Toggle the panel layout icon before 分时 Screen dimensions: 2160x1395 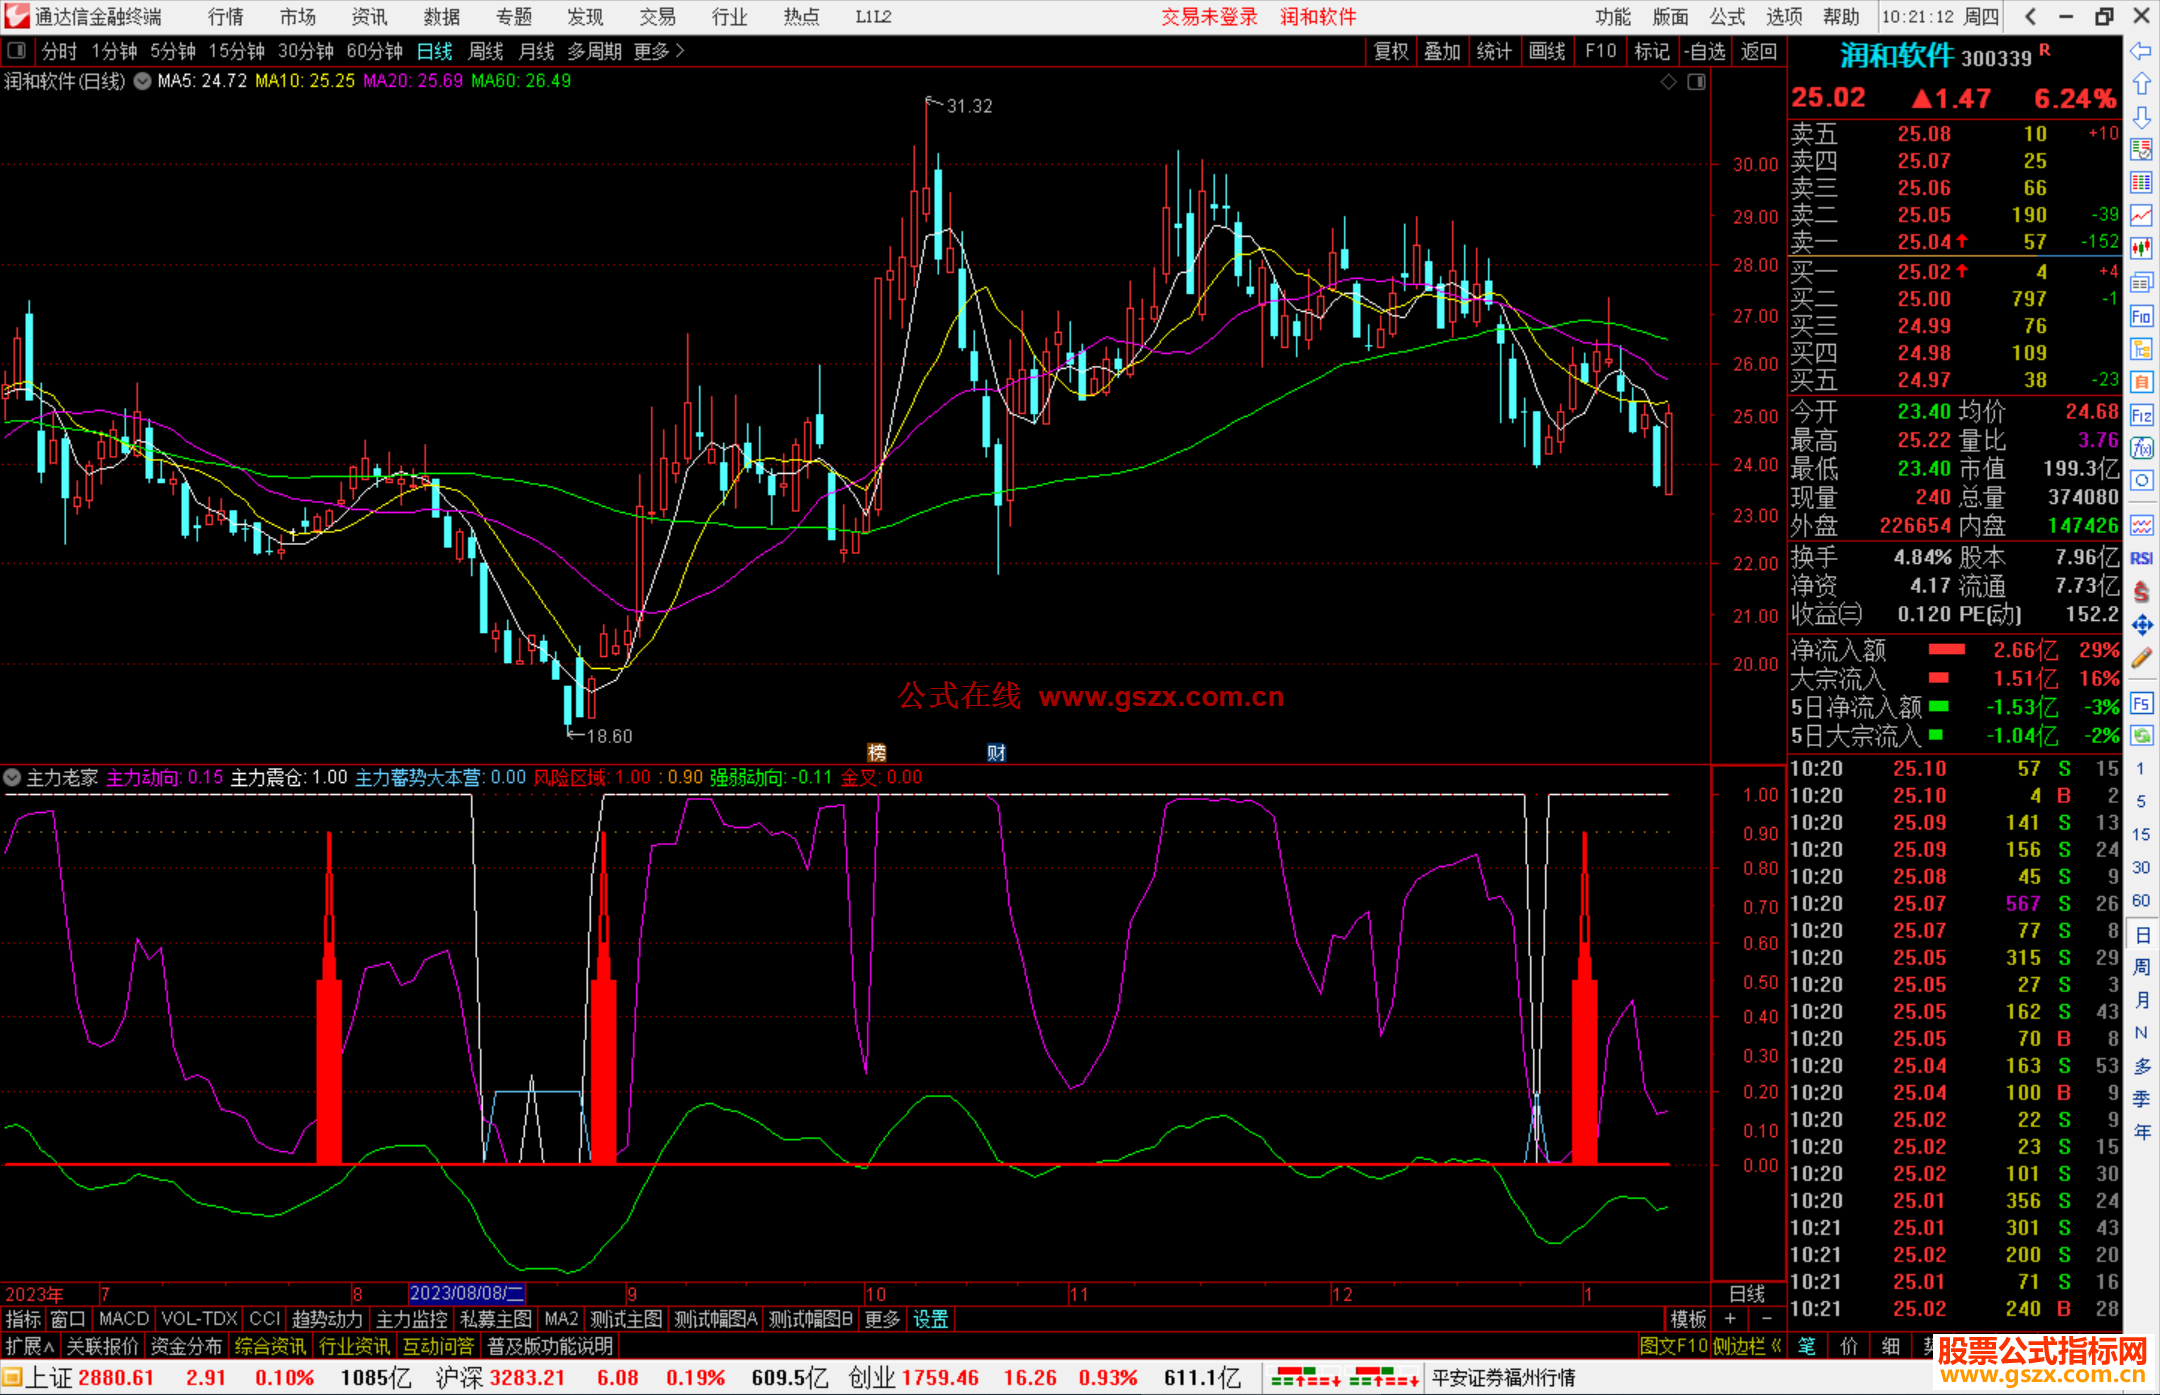coord(17,51)
